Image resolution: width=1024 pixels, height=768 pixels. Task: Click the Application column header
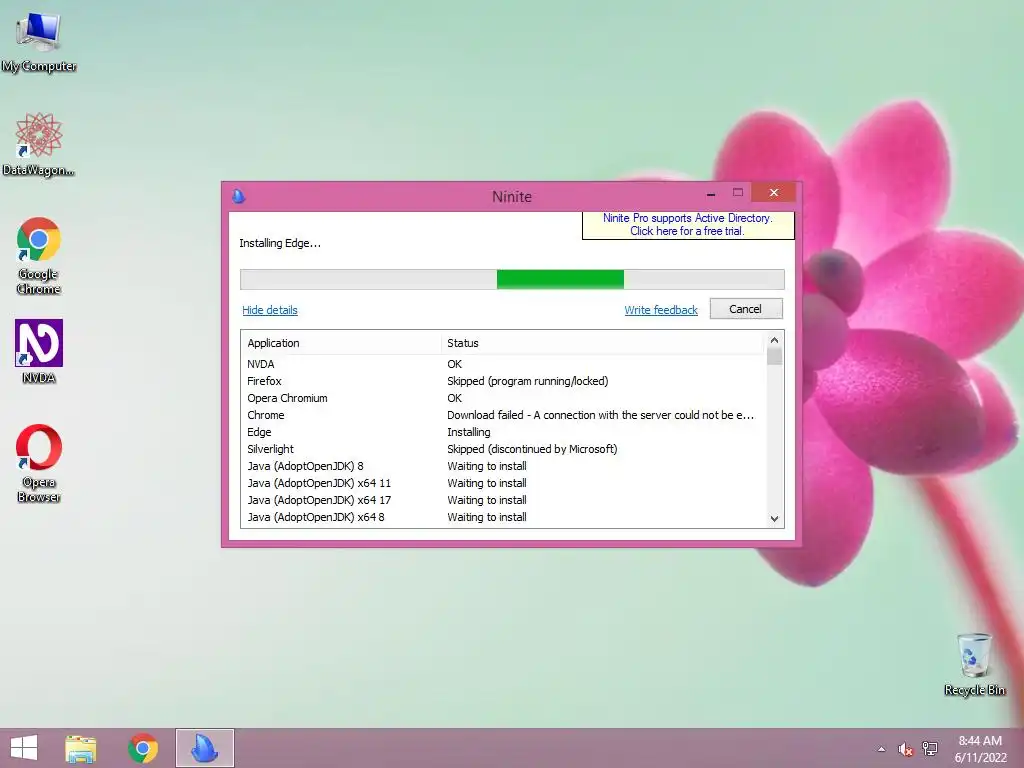pyautogui.click(x=342, y=343)
